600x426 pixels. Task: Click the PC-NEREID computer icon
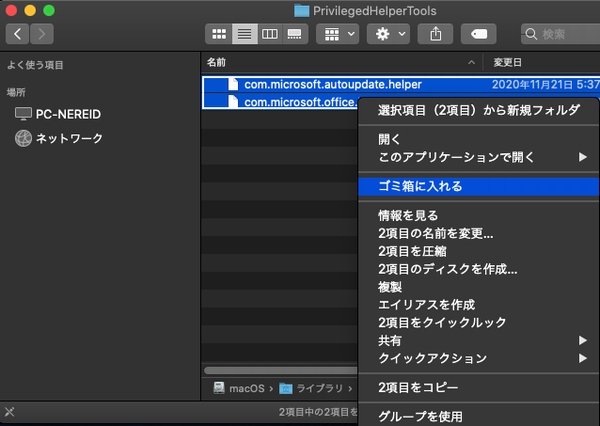point(23,114)
